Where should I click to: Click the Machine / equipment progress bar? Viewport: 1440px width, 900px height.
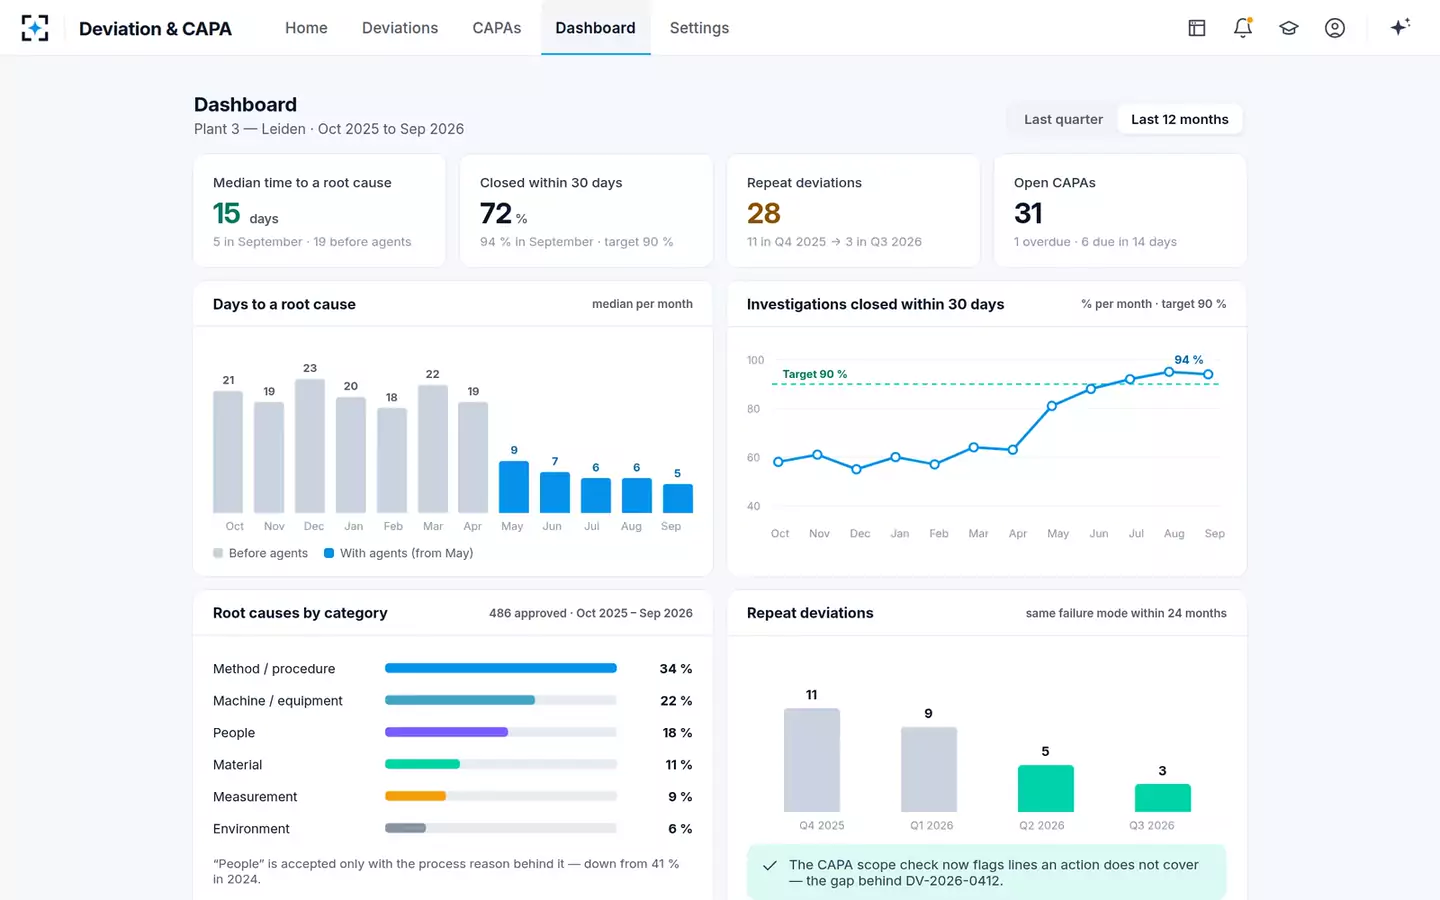click(501, 700)
